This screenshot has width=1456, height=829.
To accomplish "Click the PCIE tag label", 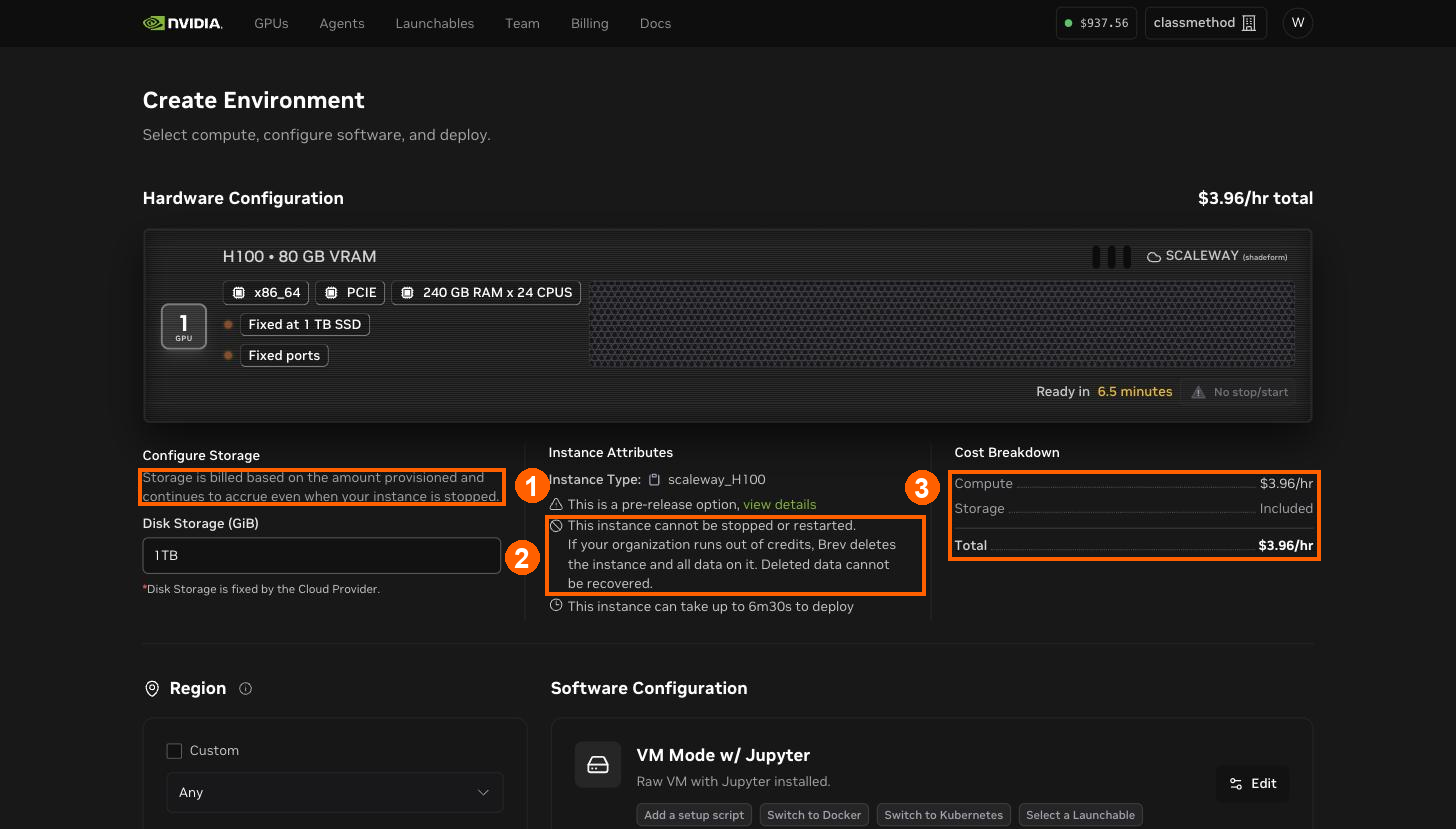I will coord(351,293).
